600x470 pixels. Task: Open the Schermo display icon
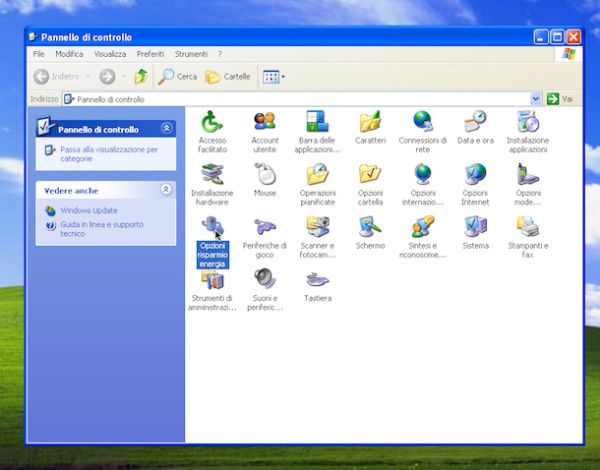[370, 229]
